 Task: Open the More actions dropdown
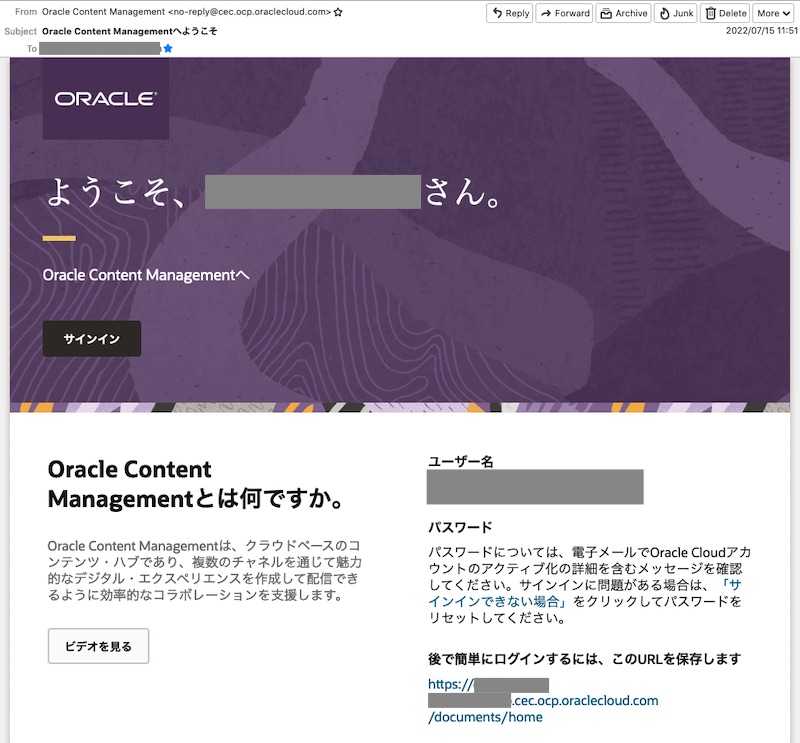click(x=773, y=13)
